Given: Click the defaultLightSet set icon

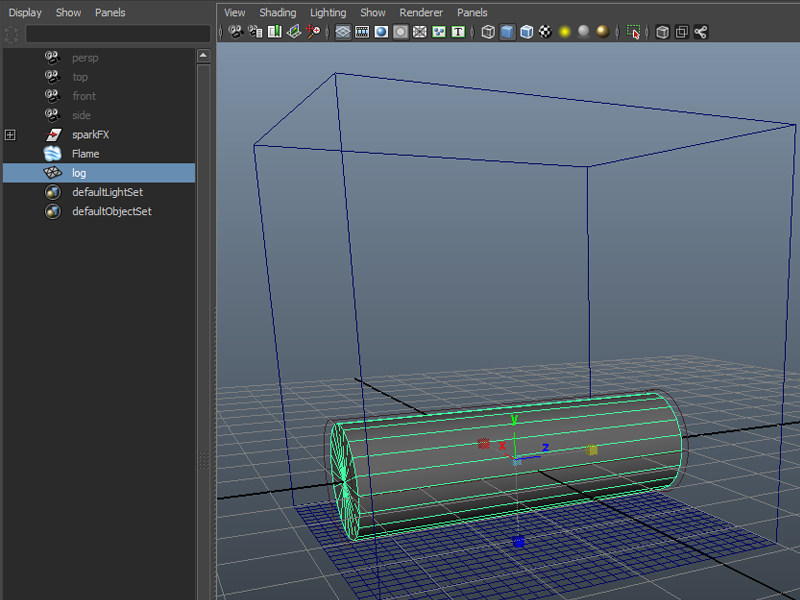Looking at the screenshot, I should tap(53, 192).
